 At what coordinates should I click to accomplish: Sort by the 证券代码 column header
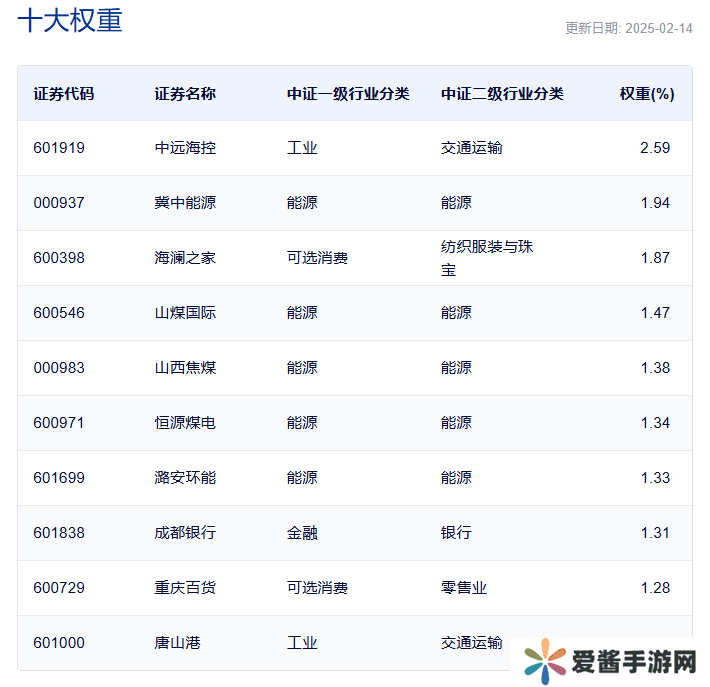(64, 94)
